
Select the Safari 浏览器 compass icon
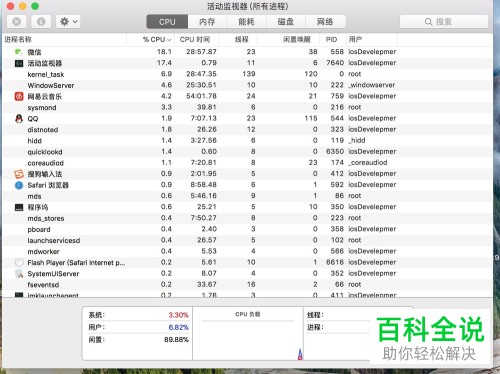(19, 185)
